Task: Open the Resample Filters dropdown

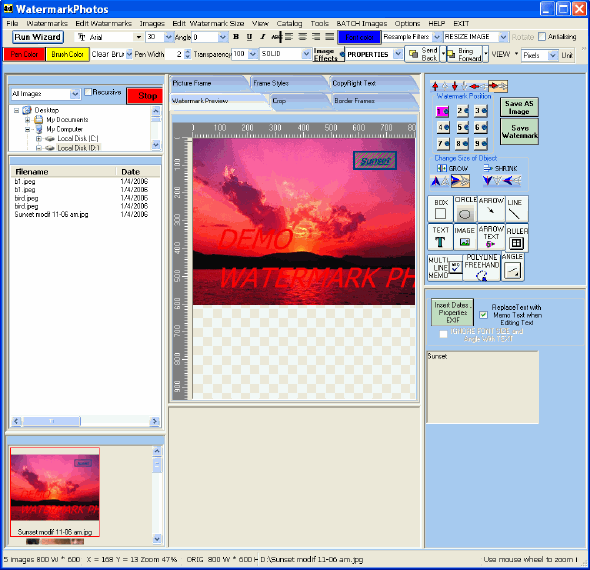Action: tap(437, 37)
